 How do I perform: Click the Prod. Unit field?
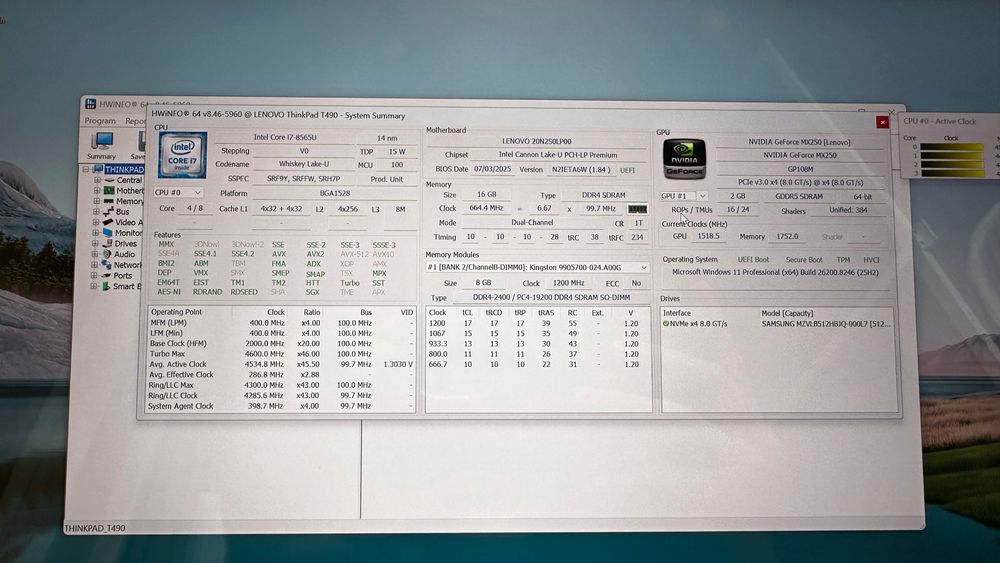point(386,179)
